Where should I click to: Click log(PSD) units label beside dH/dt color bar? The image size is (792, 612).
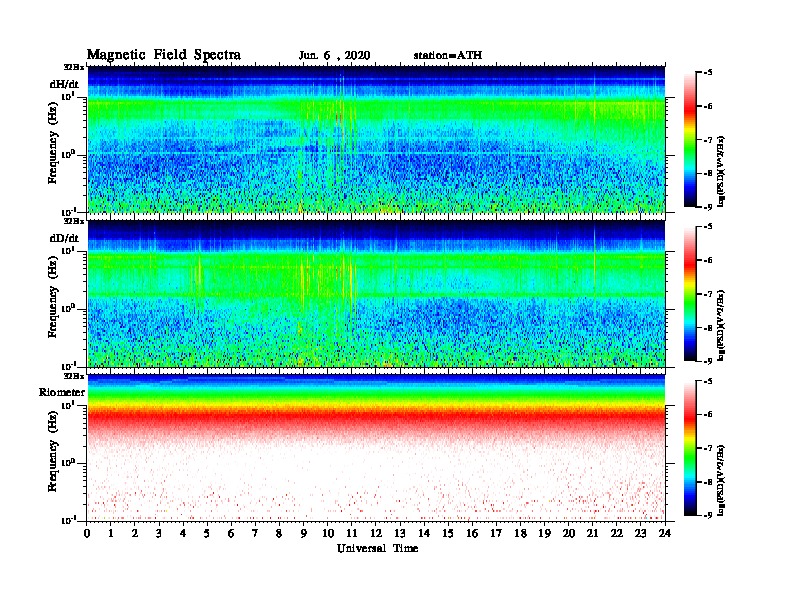pos(721,171)
